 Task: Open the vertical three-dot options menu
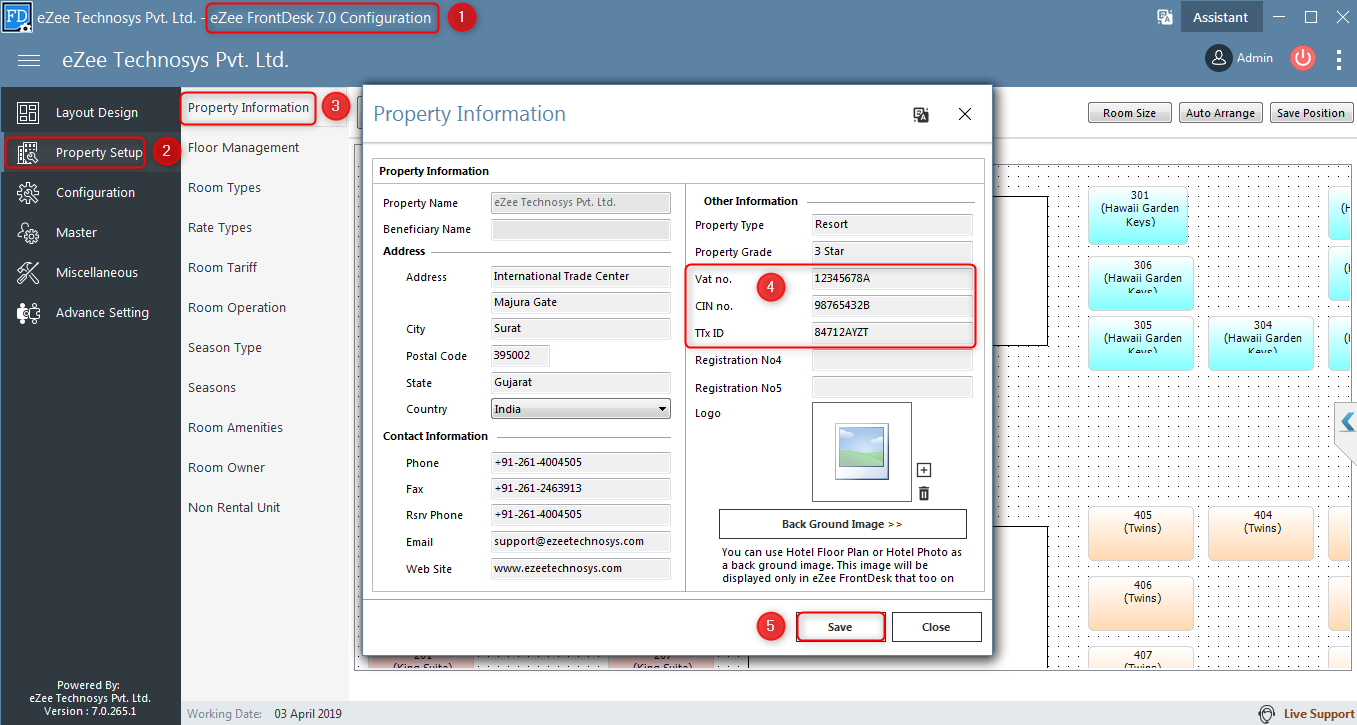click(x=1339, y=60)
